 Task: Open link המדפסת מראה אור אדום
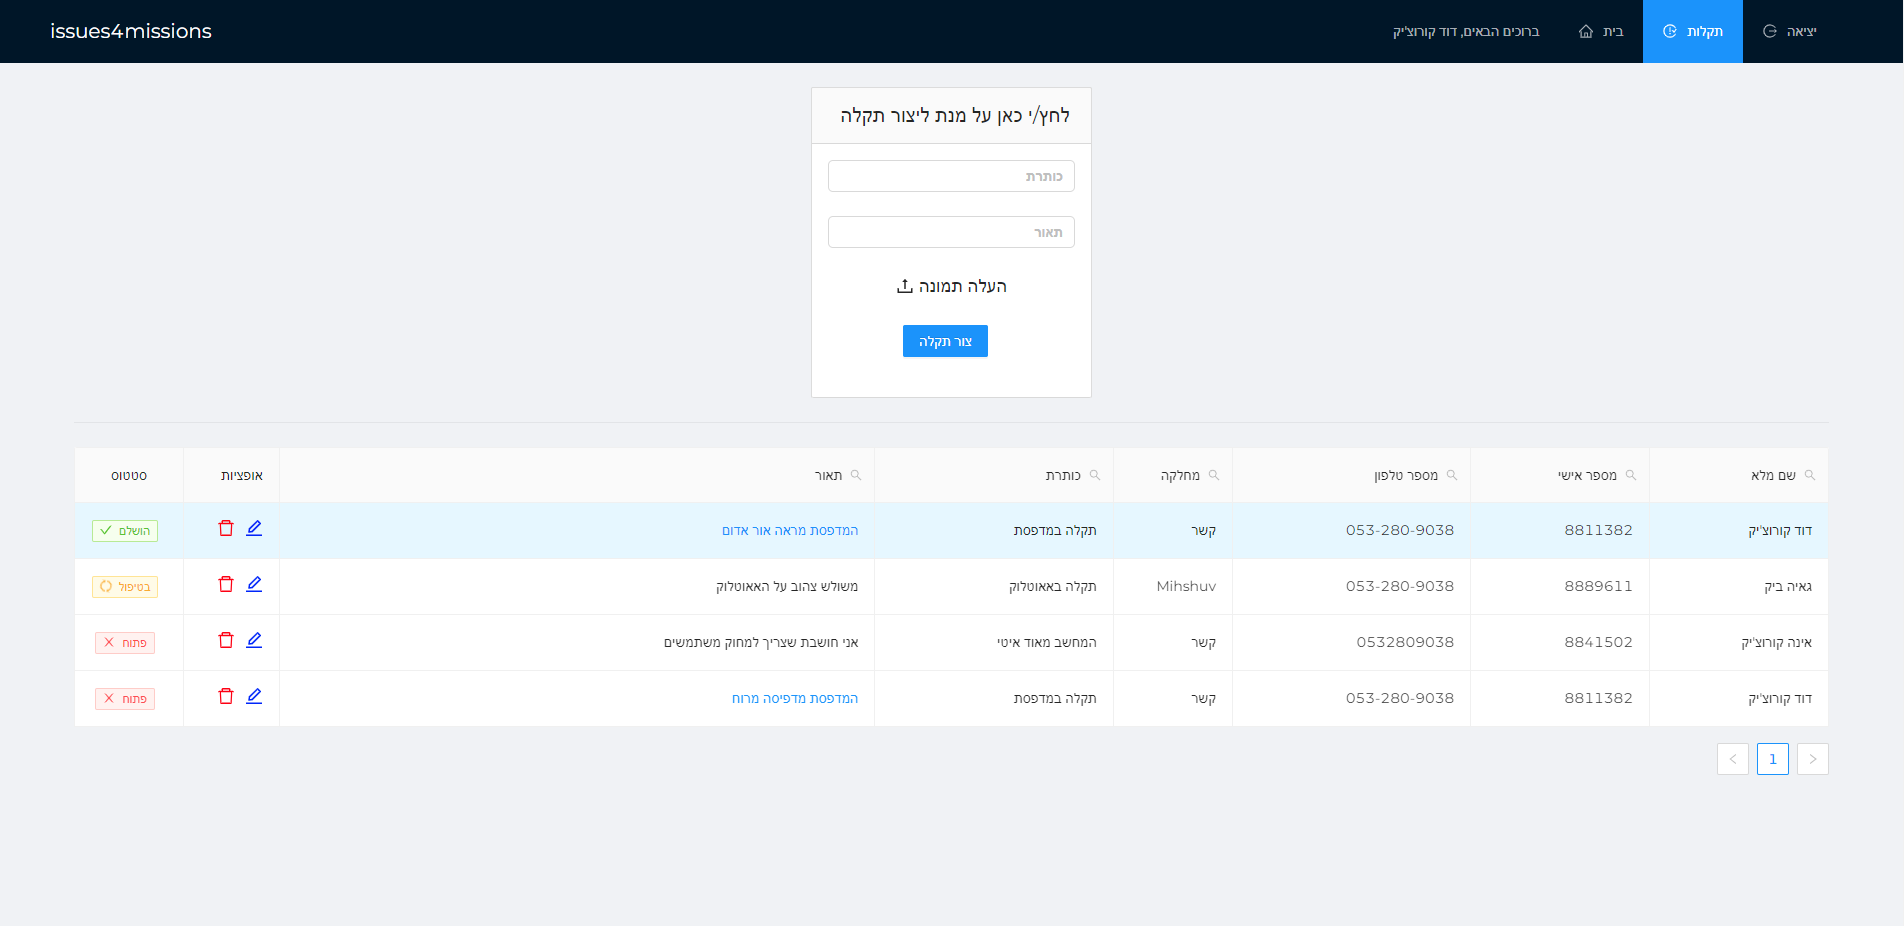point(790,530)
